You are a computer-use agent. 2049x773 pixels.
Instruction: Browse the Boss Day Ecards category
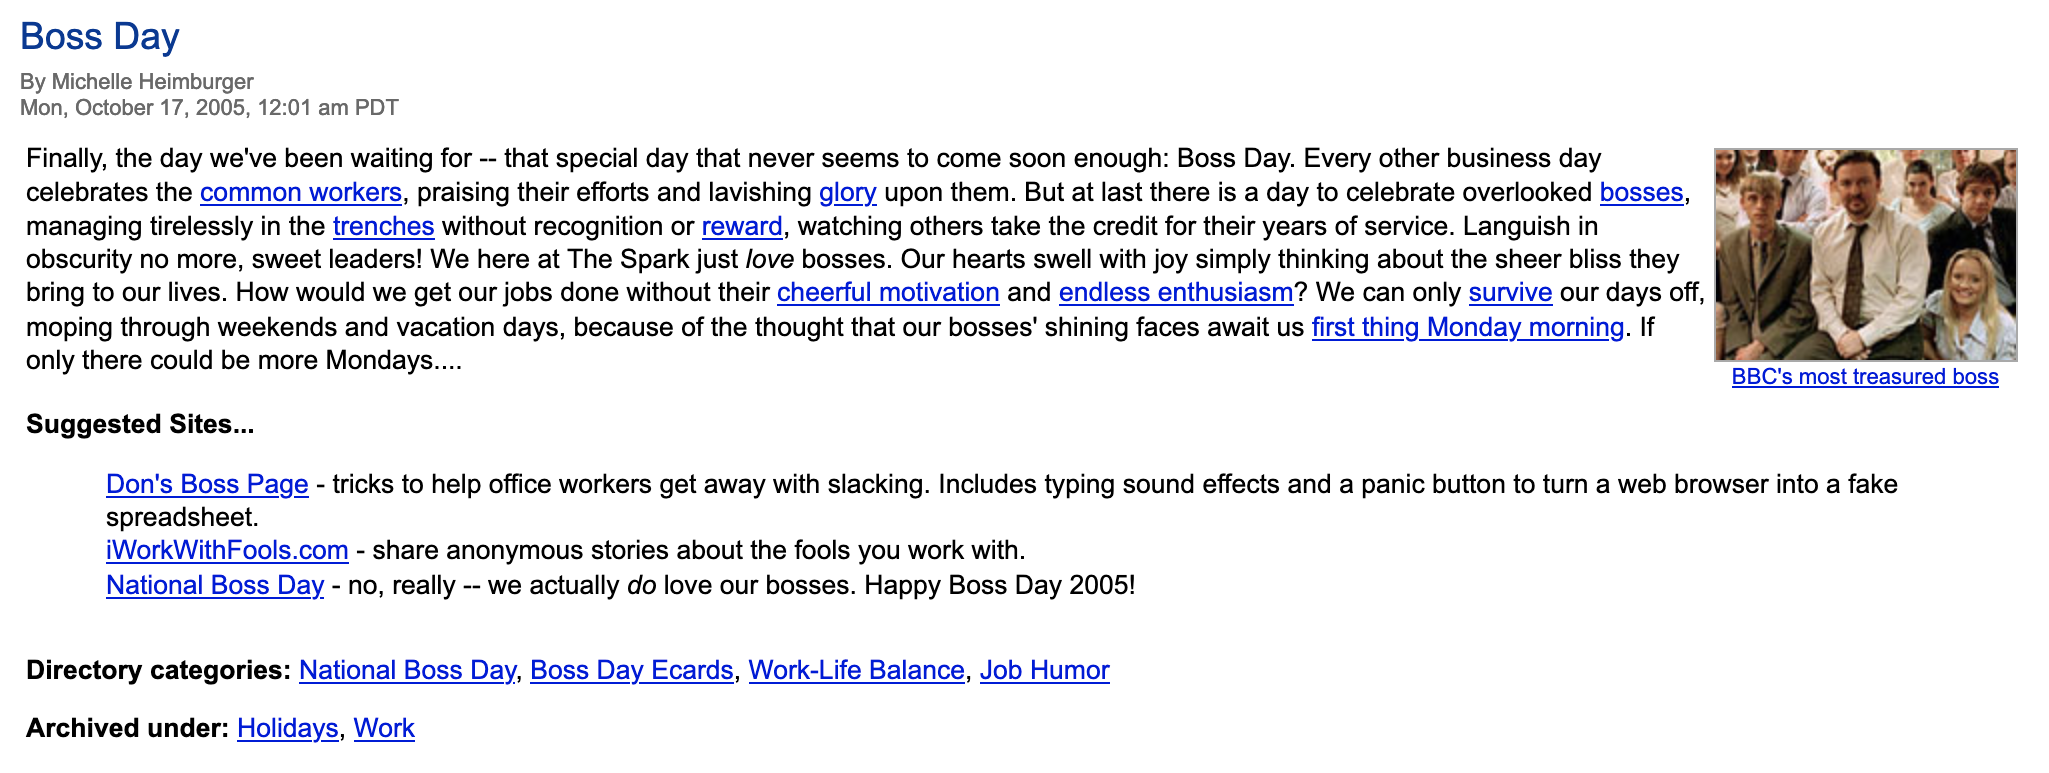tap(631, 670)
